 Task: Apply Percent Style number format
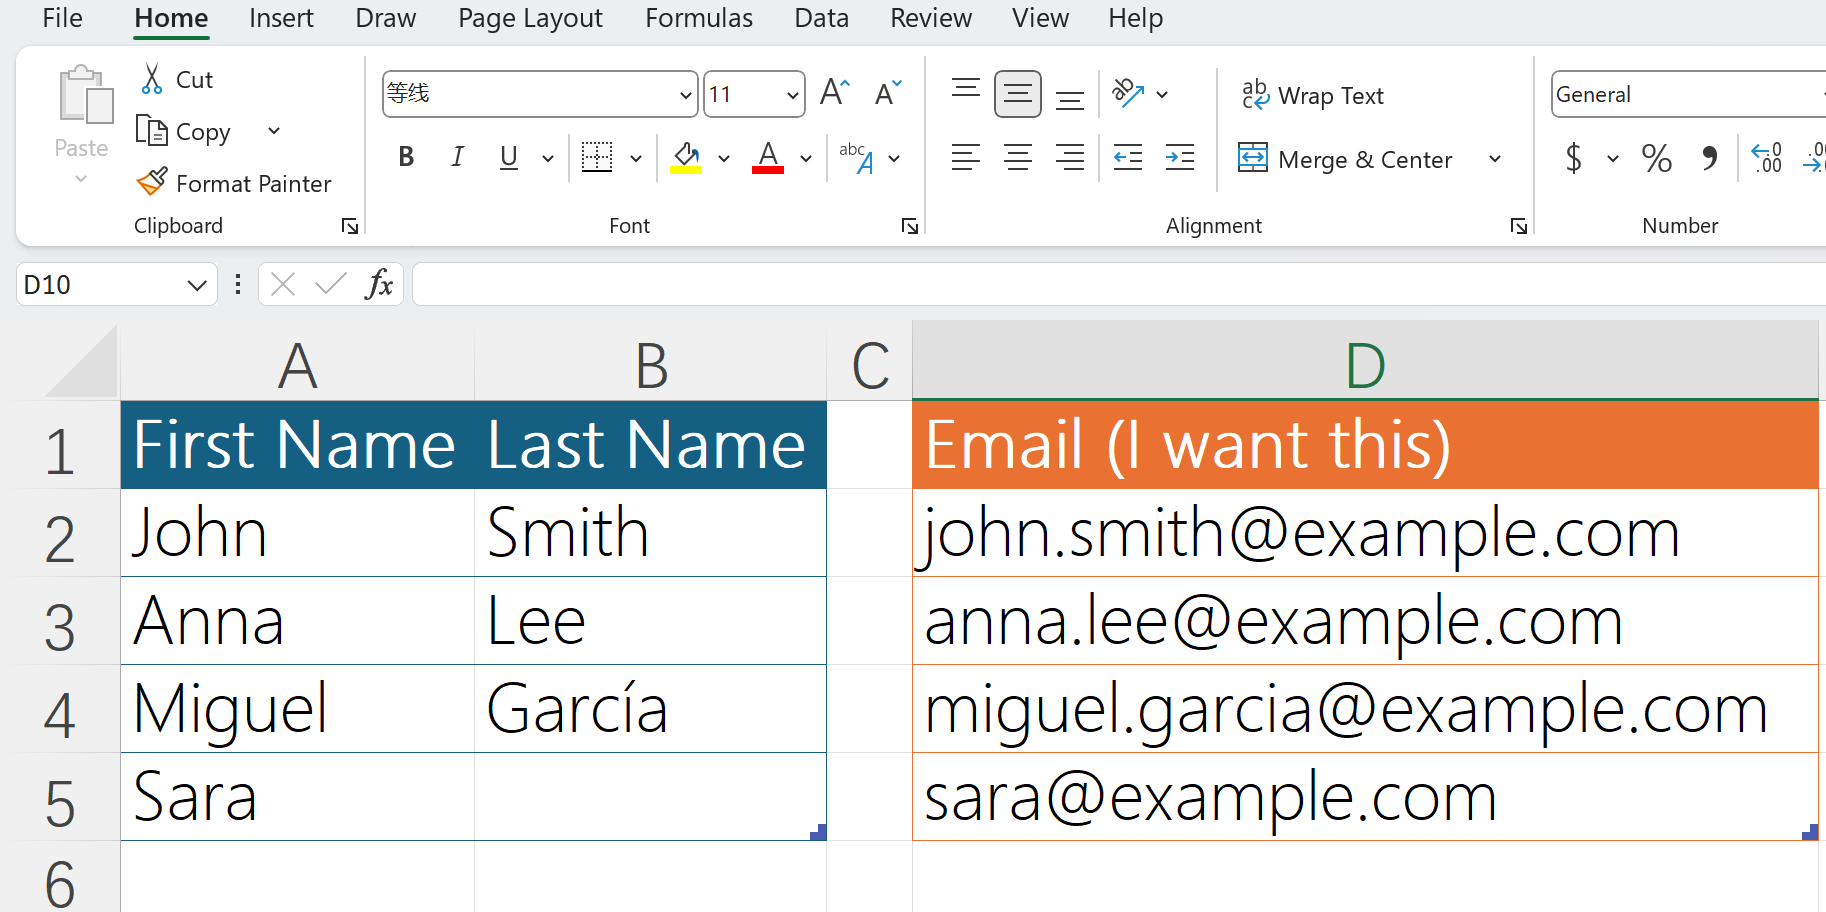point(1656,158)
